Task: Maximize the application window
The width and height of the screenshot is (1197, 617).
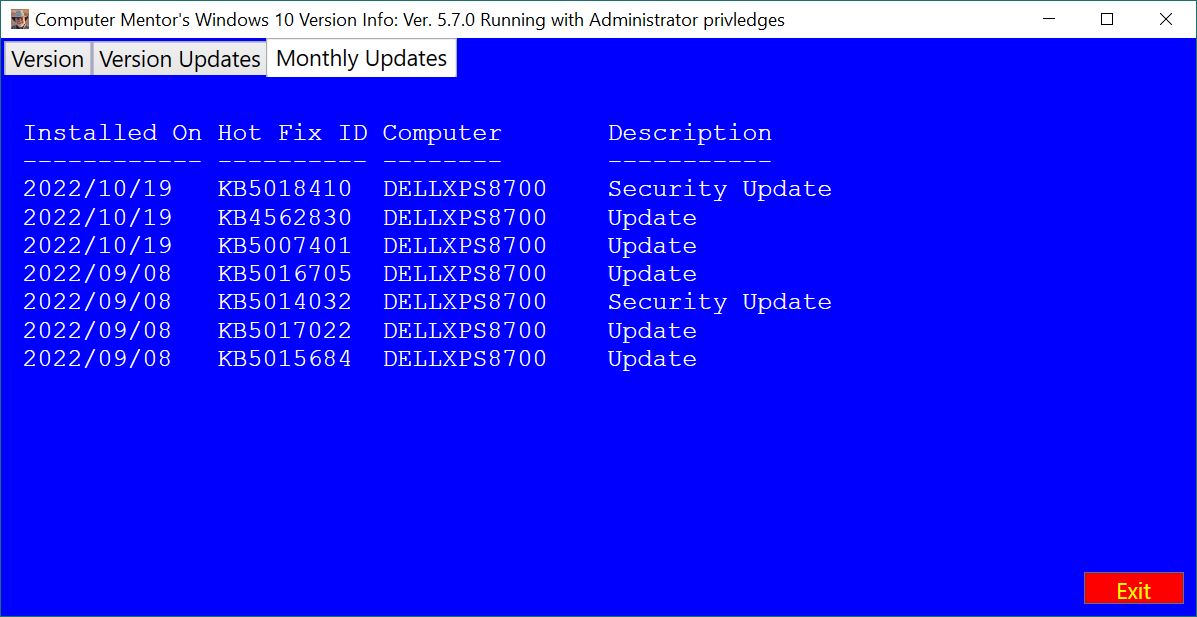Action: (x=1107, y=19)
